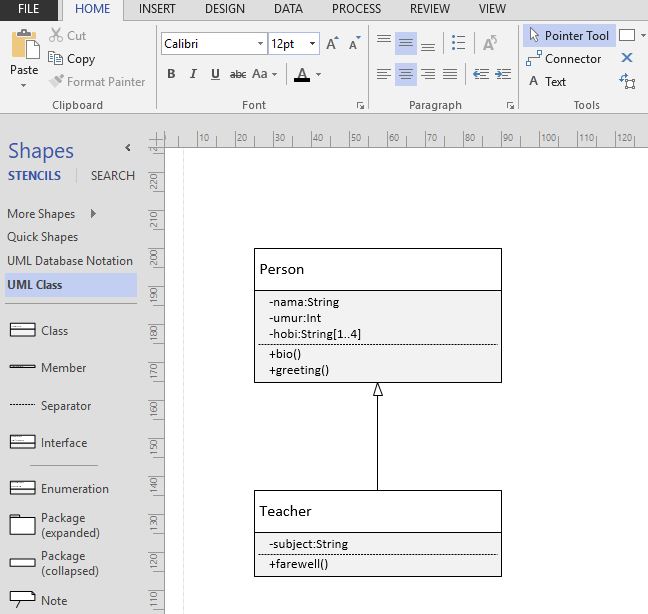Screen dimensions: 648x614
Task: Select the Connector tool
Action: click(563, 59)
